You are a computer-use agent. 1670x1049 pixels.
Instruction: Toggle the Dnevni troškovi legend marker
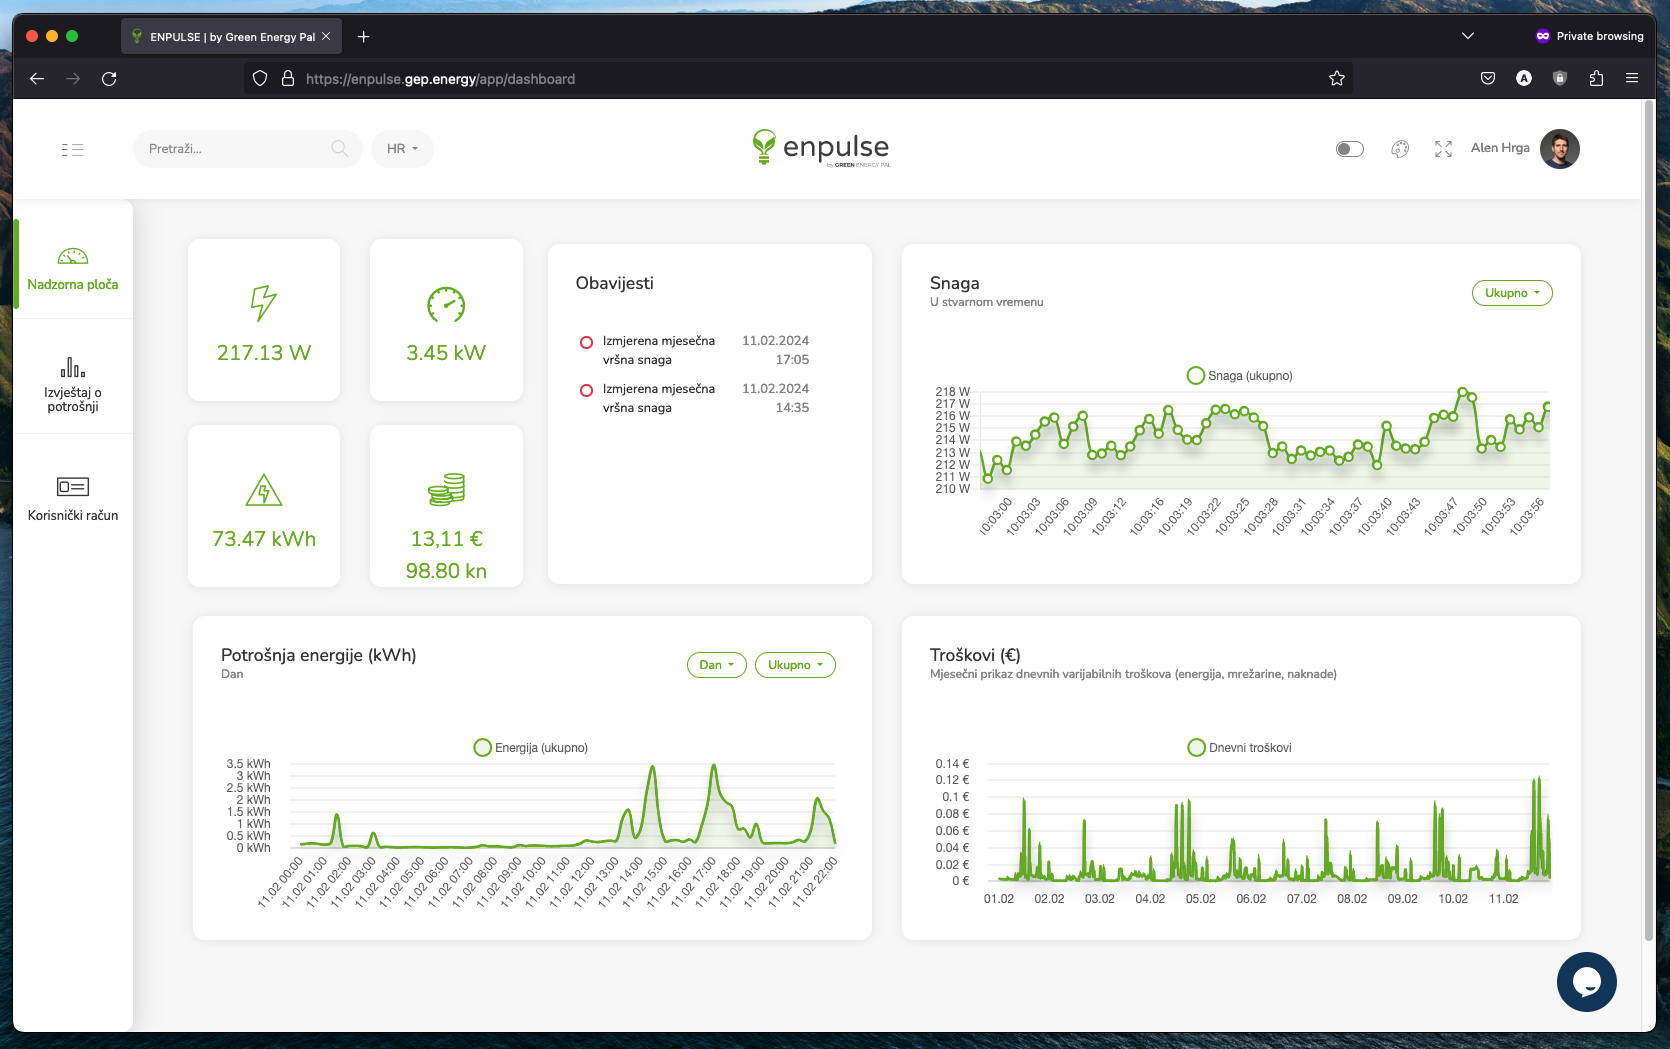(x=1196, y=747)
